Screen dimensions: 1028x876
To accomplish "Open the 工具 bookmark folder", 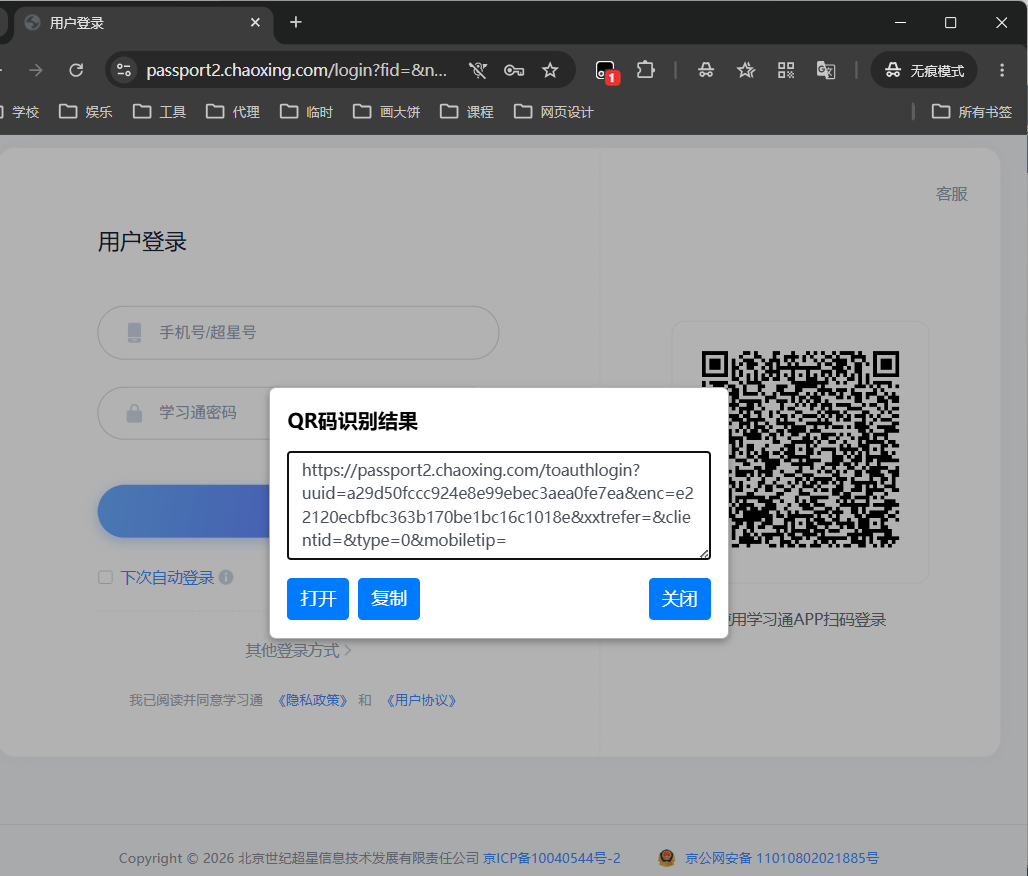I will [x=159, y=112].
